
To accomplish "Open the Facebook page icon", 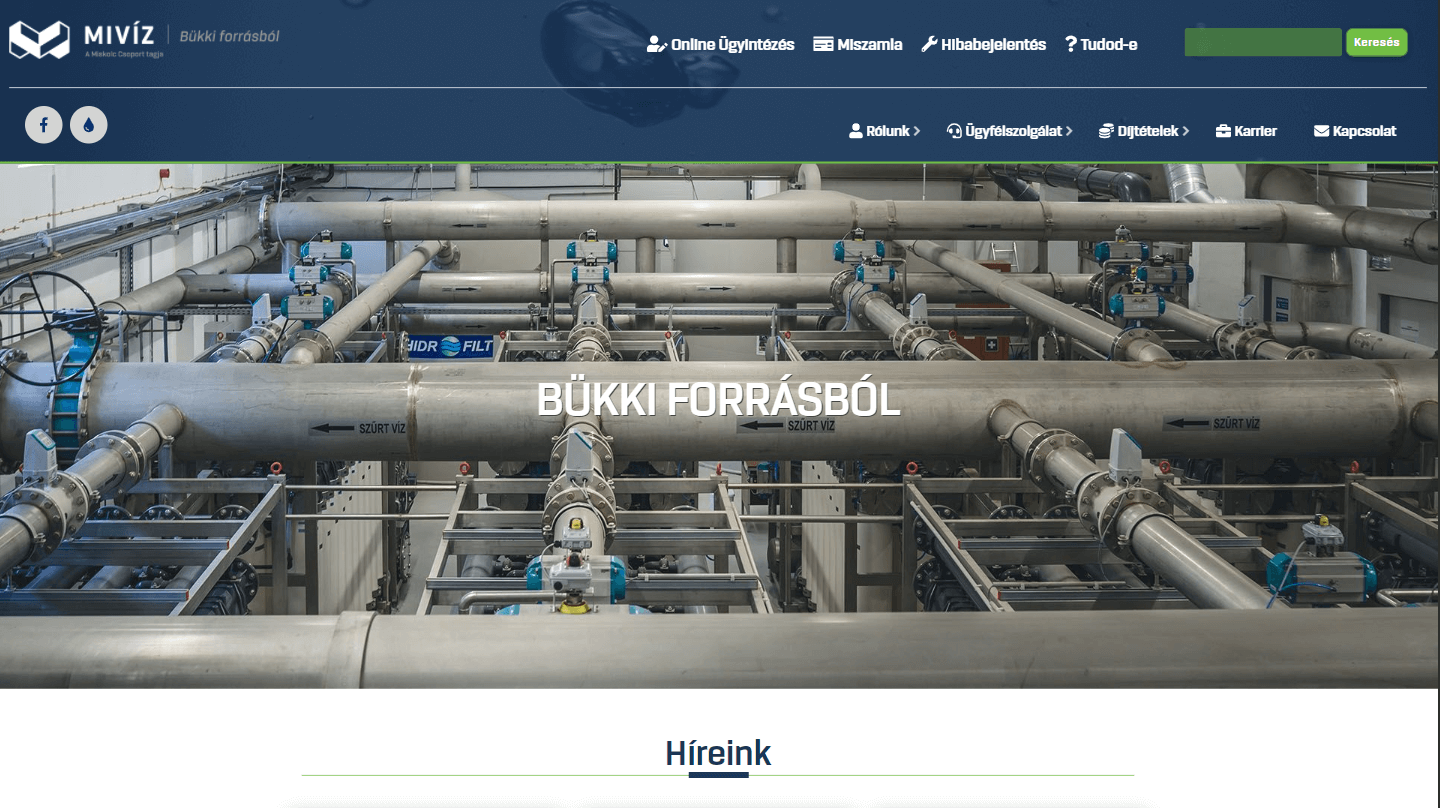I will tap(44, 125).
